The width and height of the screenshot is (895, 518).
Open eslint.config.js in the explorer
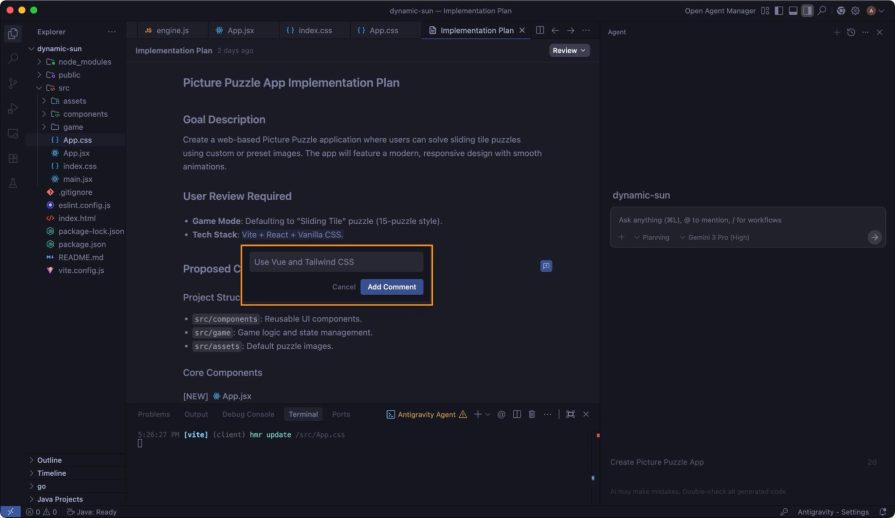(84, 205)
